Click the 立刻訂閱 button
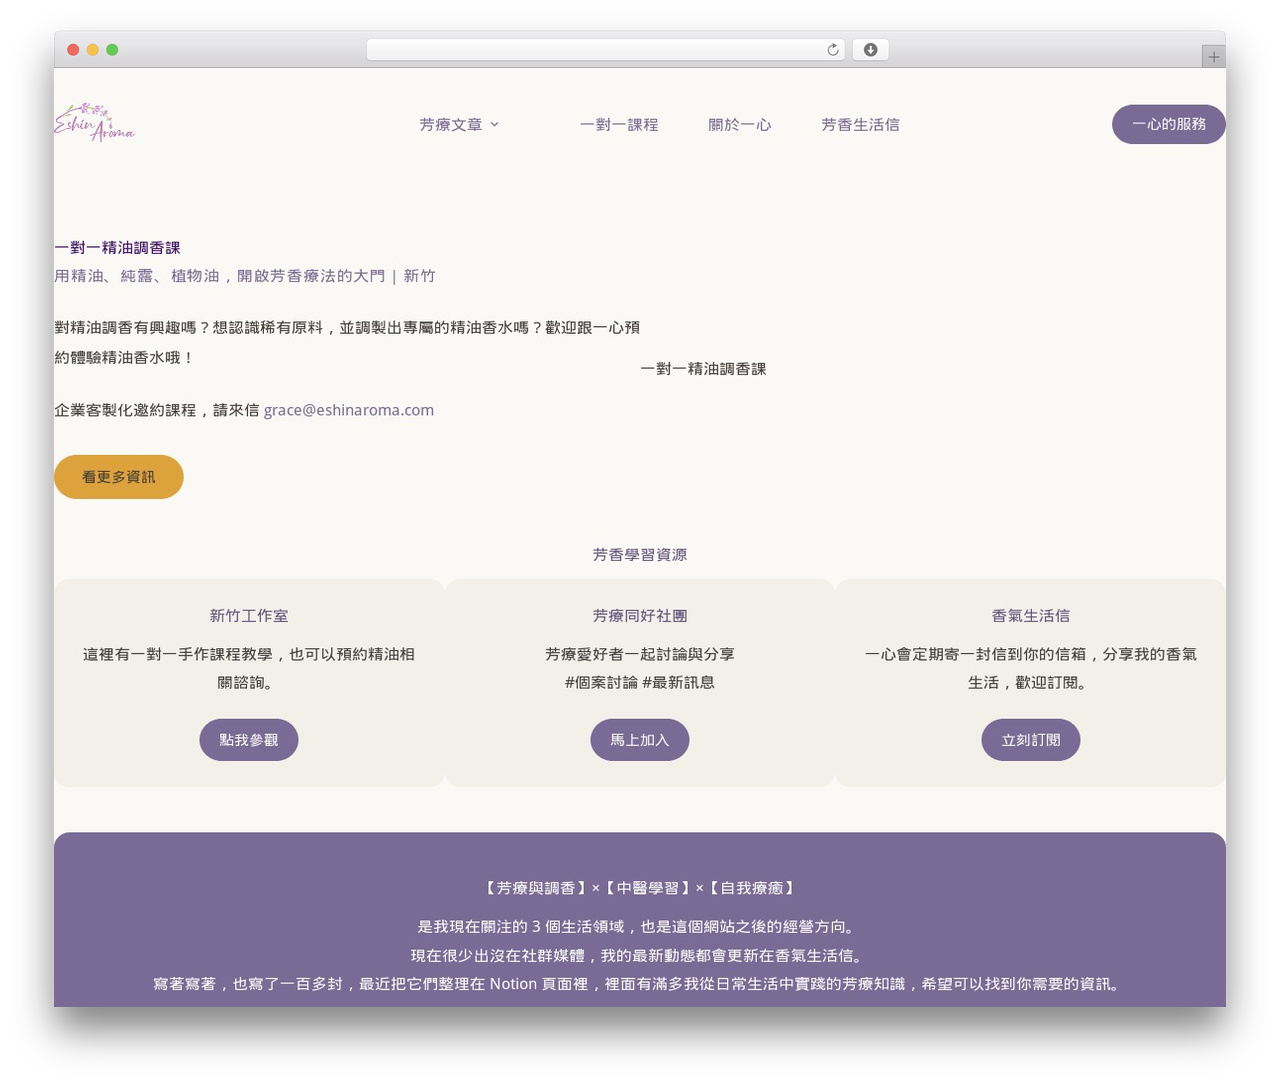Image resolution: width=1280 pixels, height=1084 pixels. (x=1031, y=740)
